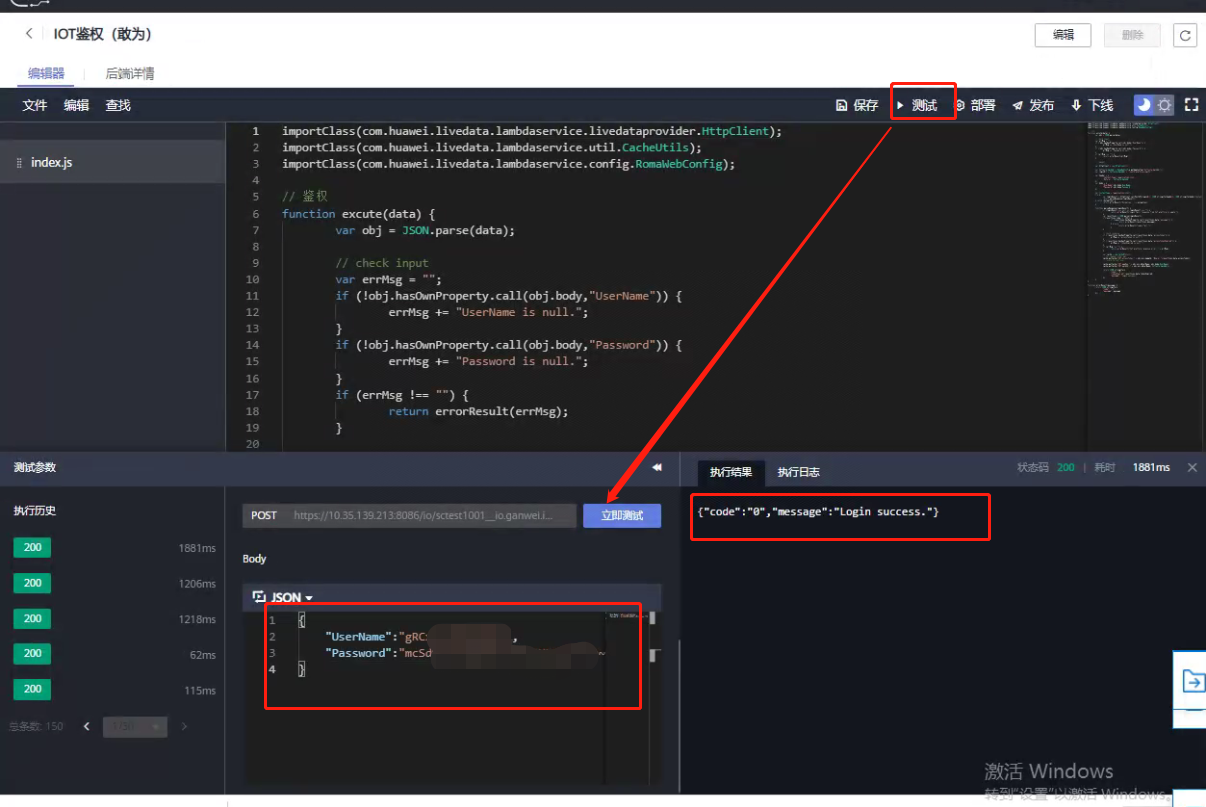Image resolution: width=1206 pixels, height=807 pixels.
Task: Close the execution result panel
Action: tap(1192, 467)
